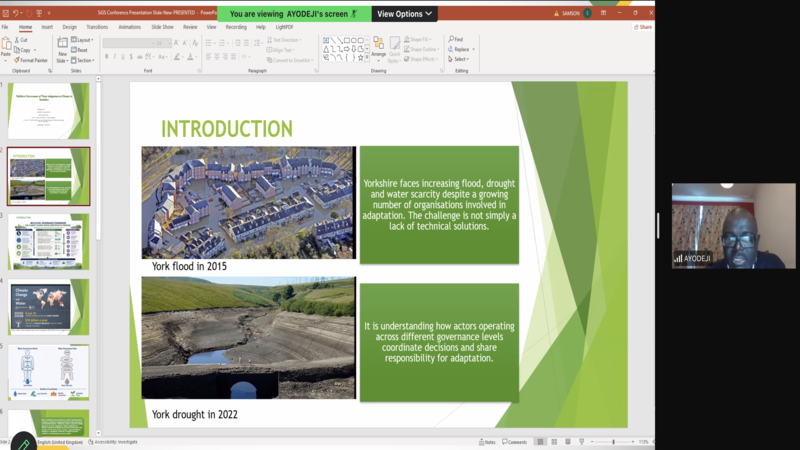The height and width of the screenshot is (450, 800).
Task: Expand the Select dropdown in Editing
Action: click(459, 59)
